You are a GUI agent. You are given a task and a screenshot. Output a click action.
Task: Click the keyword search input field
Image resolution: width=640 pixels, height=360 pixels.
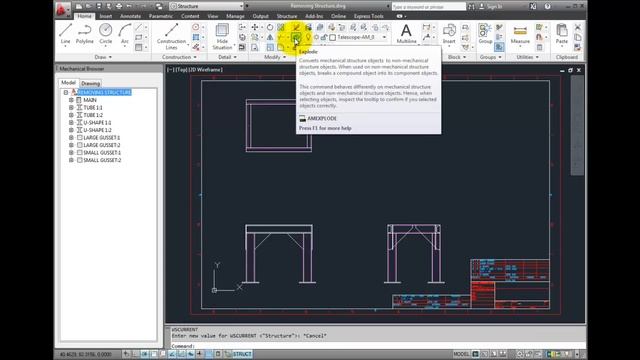[429, 7]
